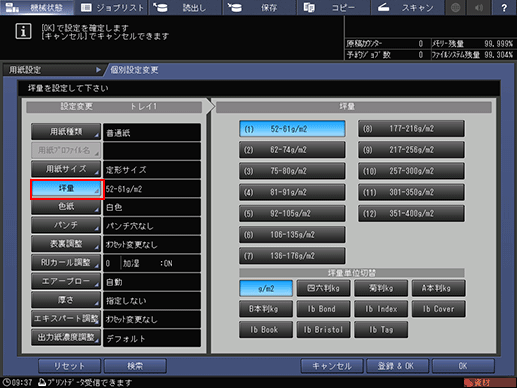Open the 読出し recall tab

coord(186,7)
